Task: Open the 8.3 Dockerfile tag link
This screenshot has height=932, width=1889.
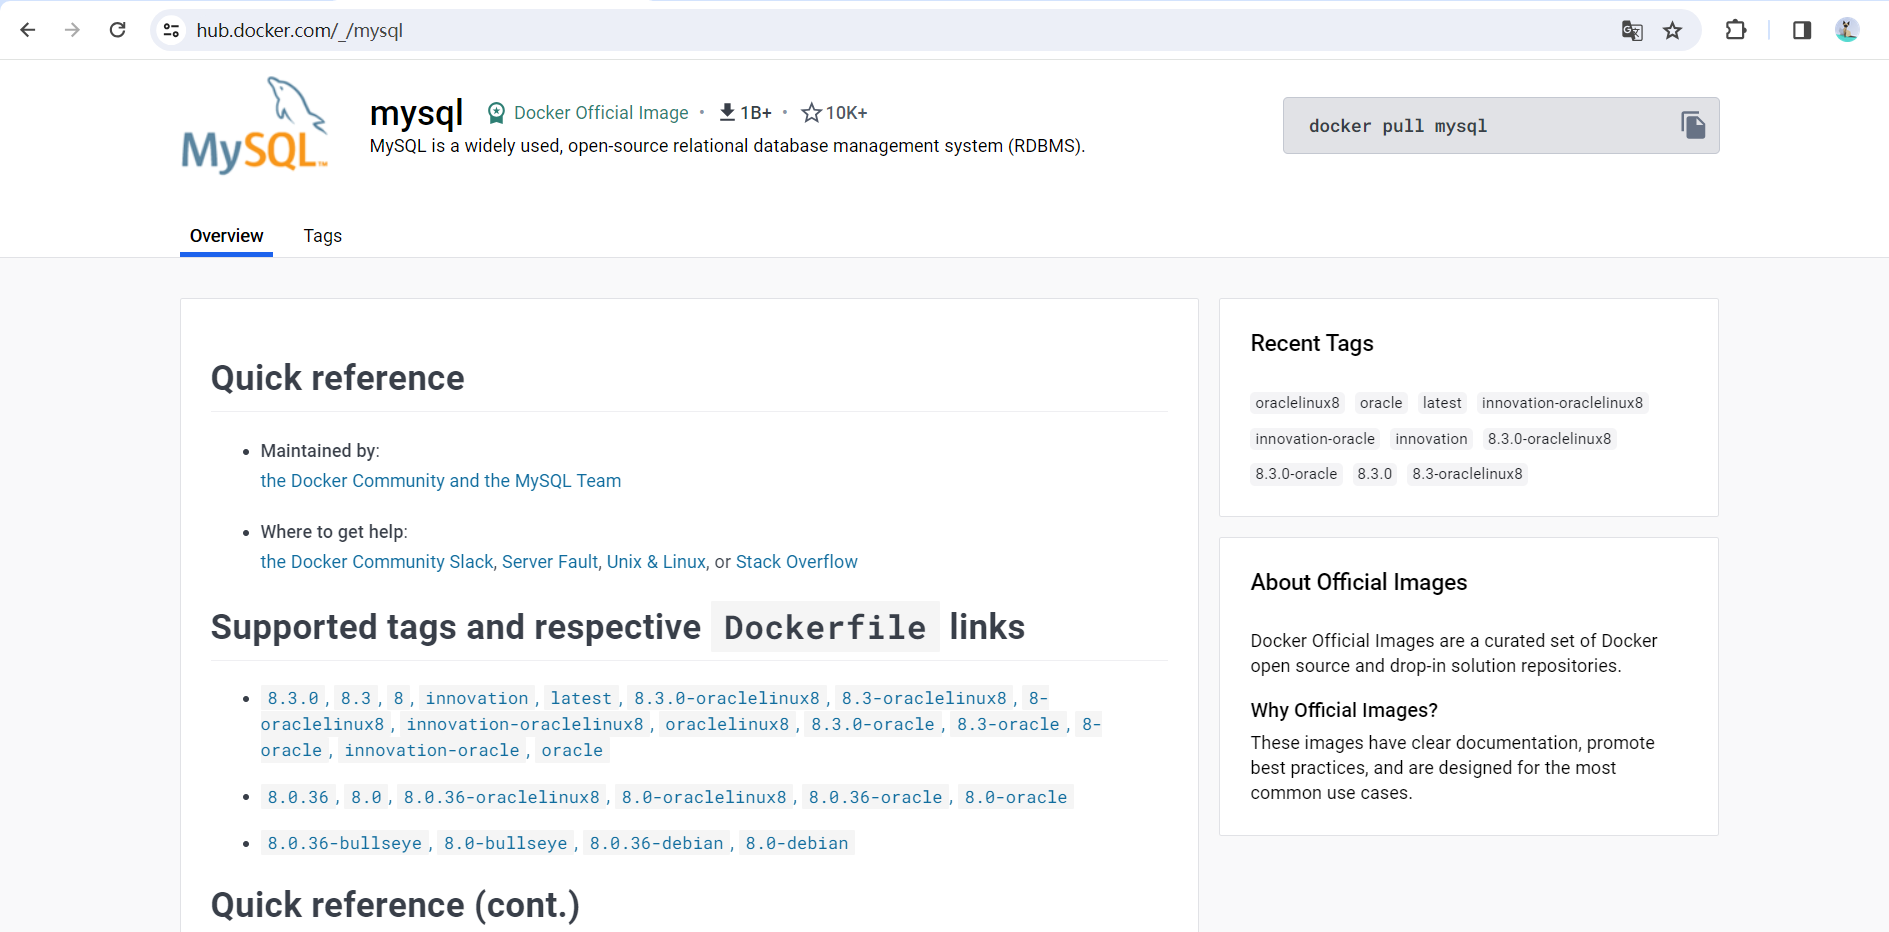Action: click(356, 698)
